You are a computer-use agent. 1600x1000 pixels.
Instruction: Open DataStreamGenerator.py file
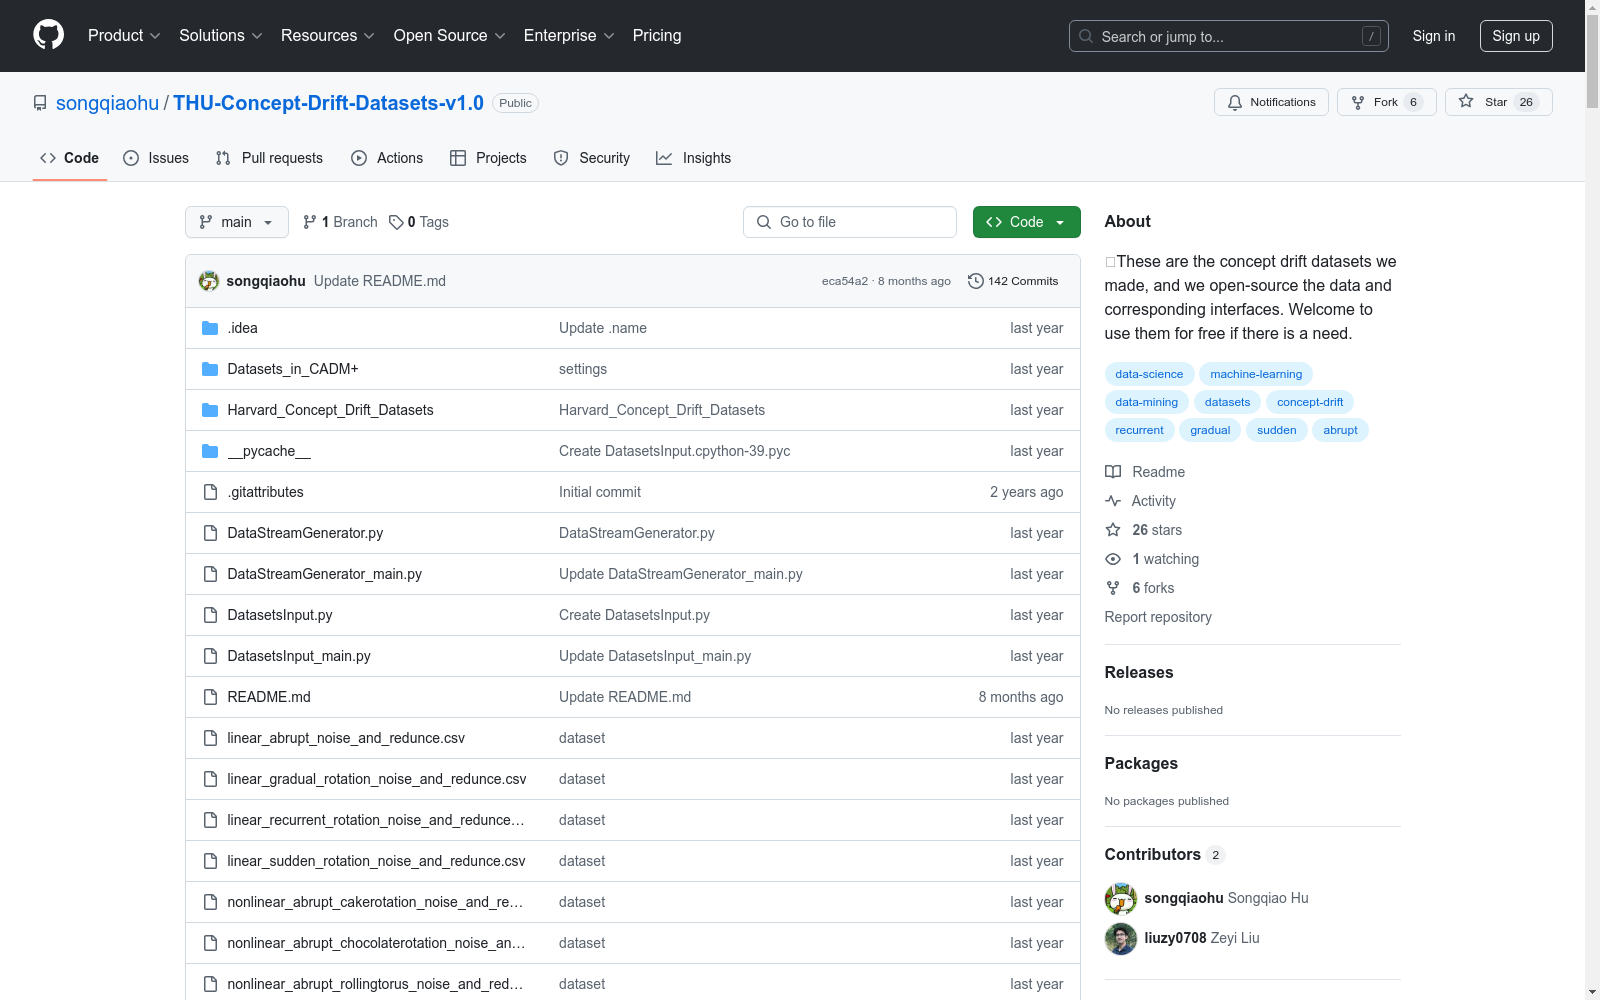coord(305,533)
